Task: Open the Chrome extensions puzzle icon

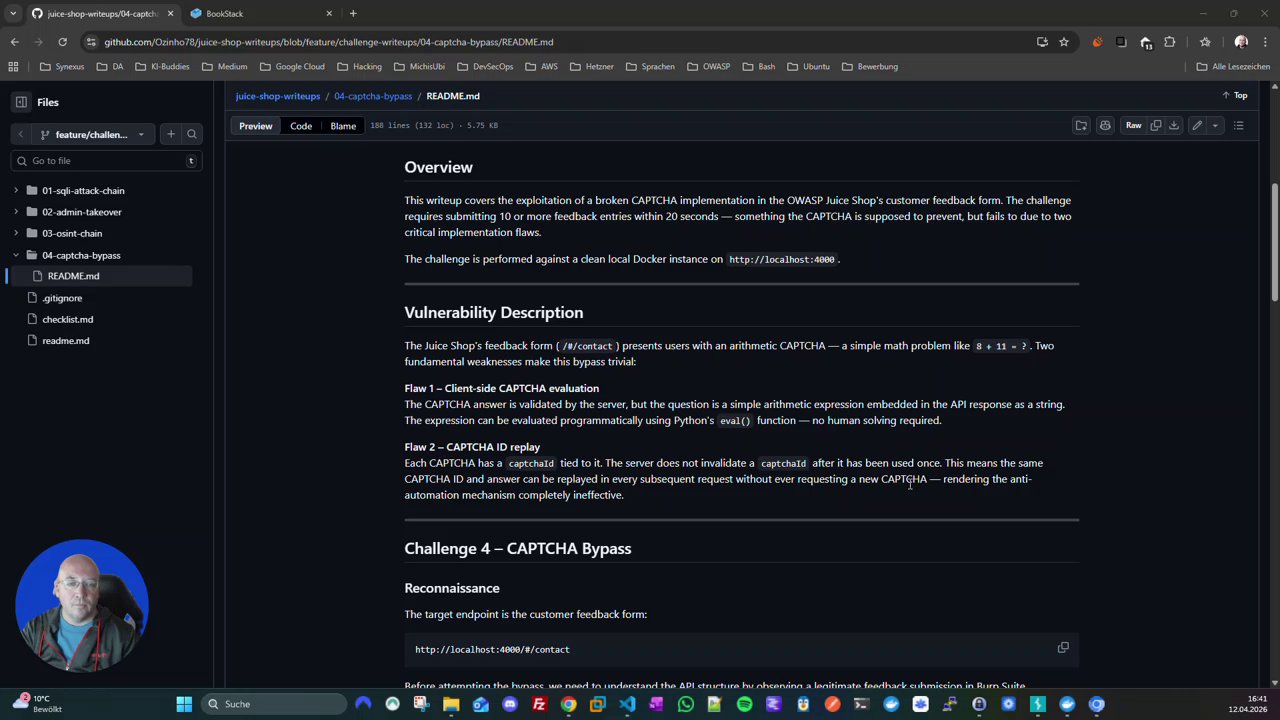Action: [1170, 42]
